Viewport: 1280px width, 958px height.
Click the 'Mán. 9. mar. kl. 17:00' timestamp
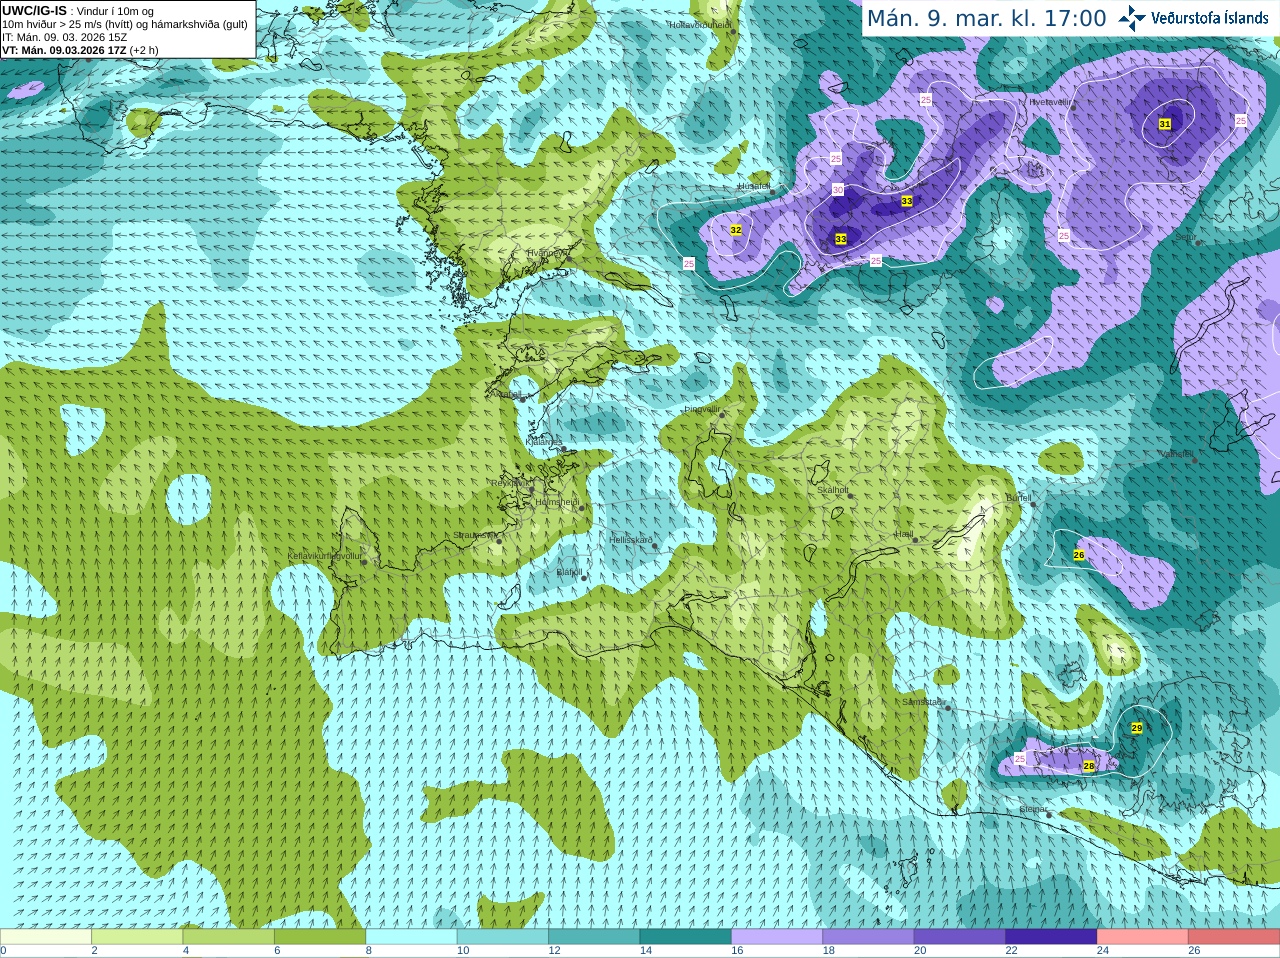click(x=986, y=18)
